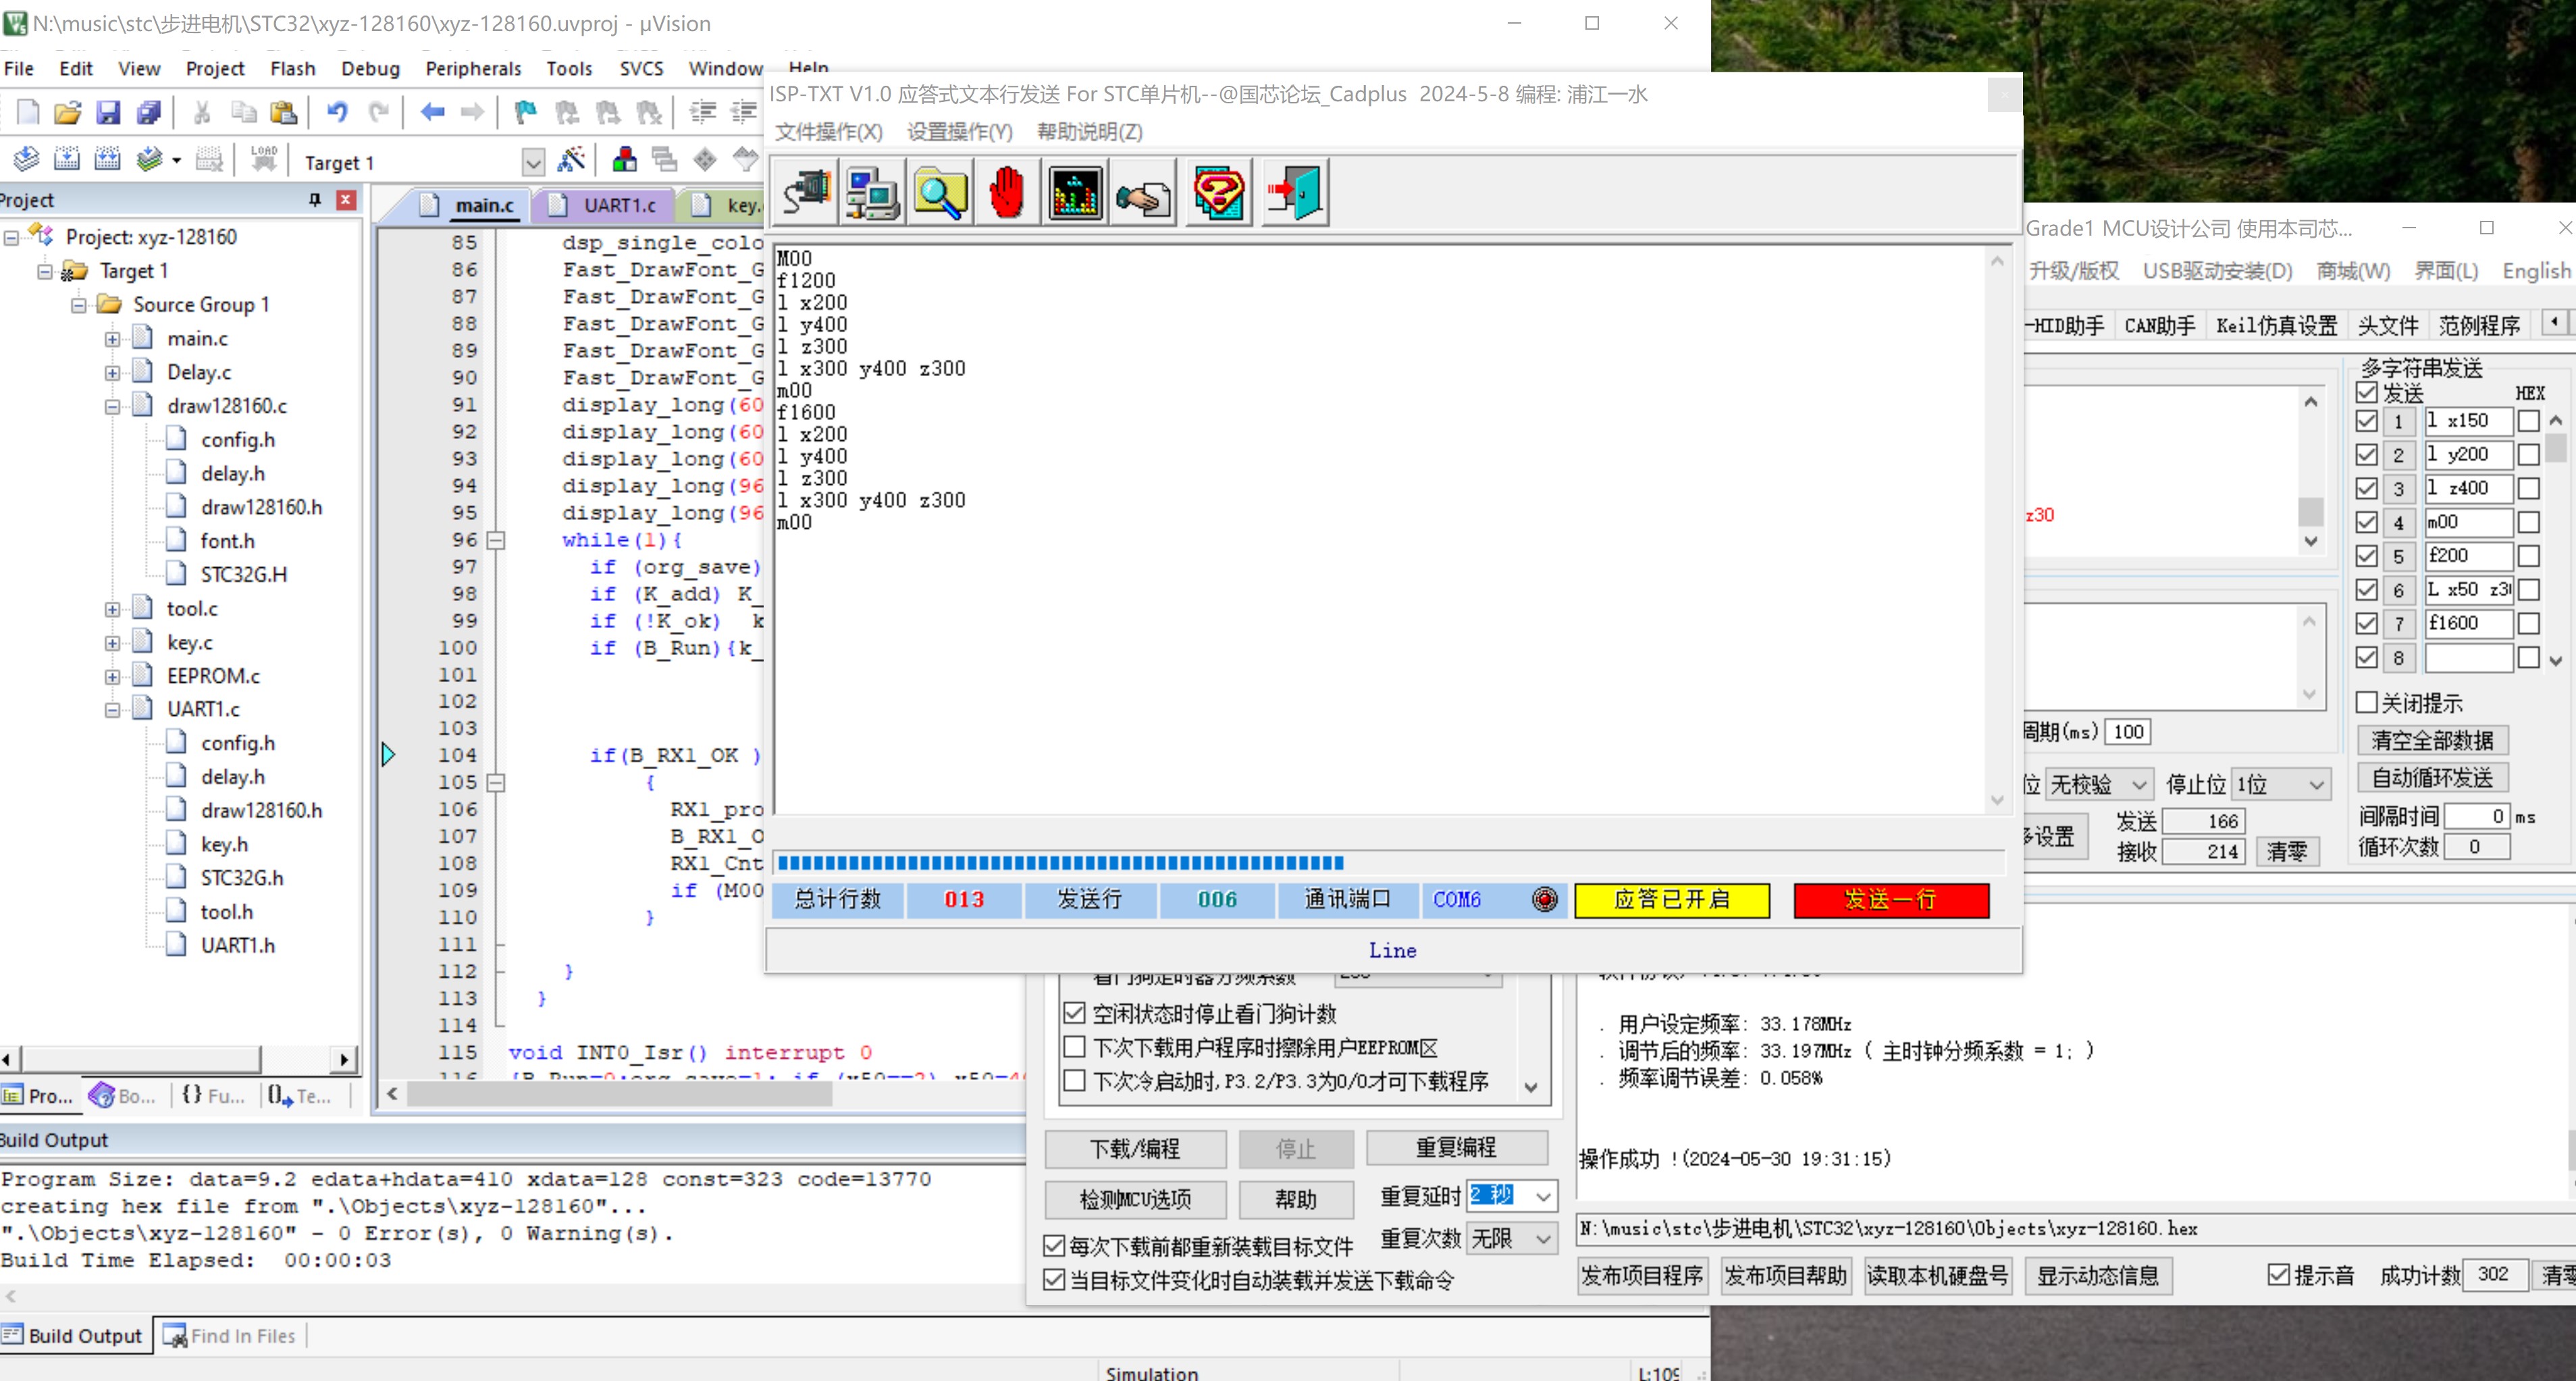The width and height of the screenshot is (2576, 1381).
Task: Click the serial port connector icon in ISP-TXT
Action: [x=806, y=192]
